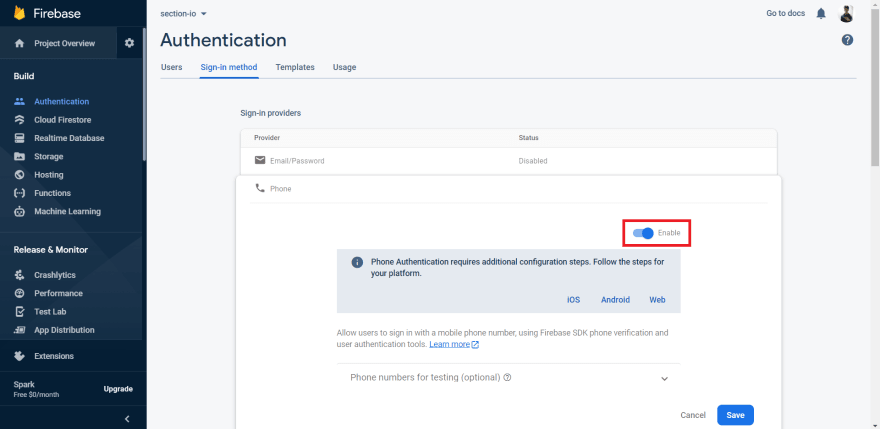The image size is (880, 429).
Task: Click Go to docs link
Action: tap(786, 13)
